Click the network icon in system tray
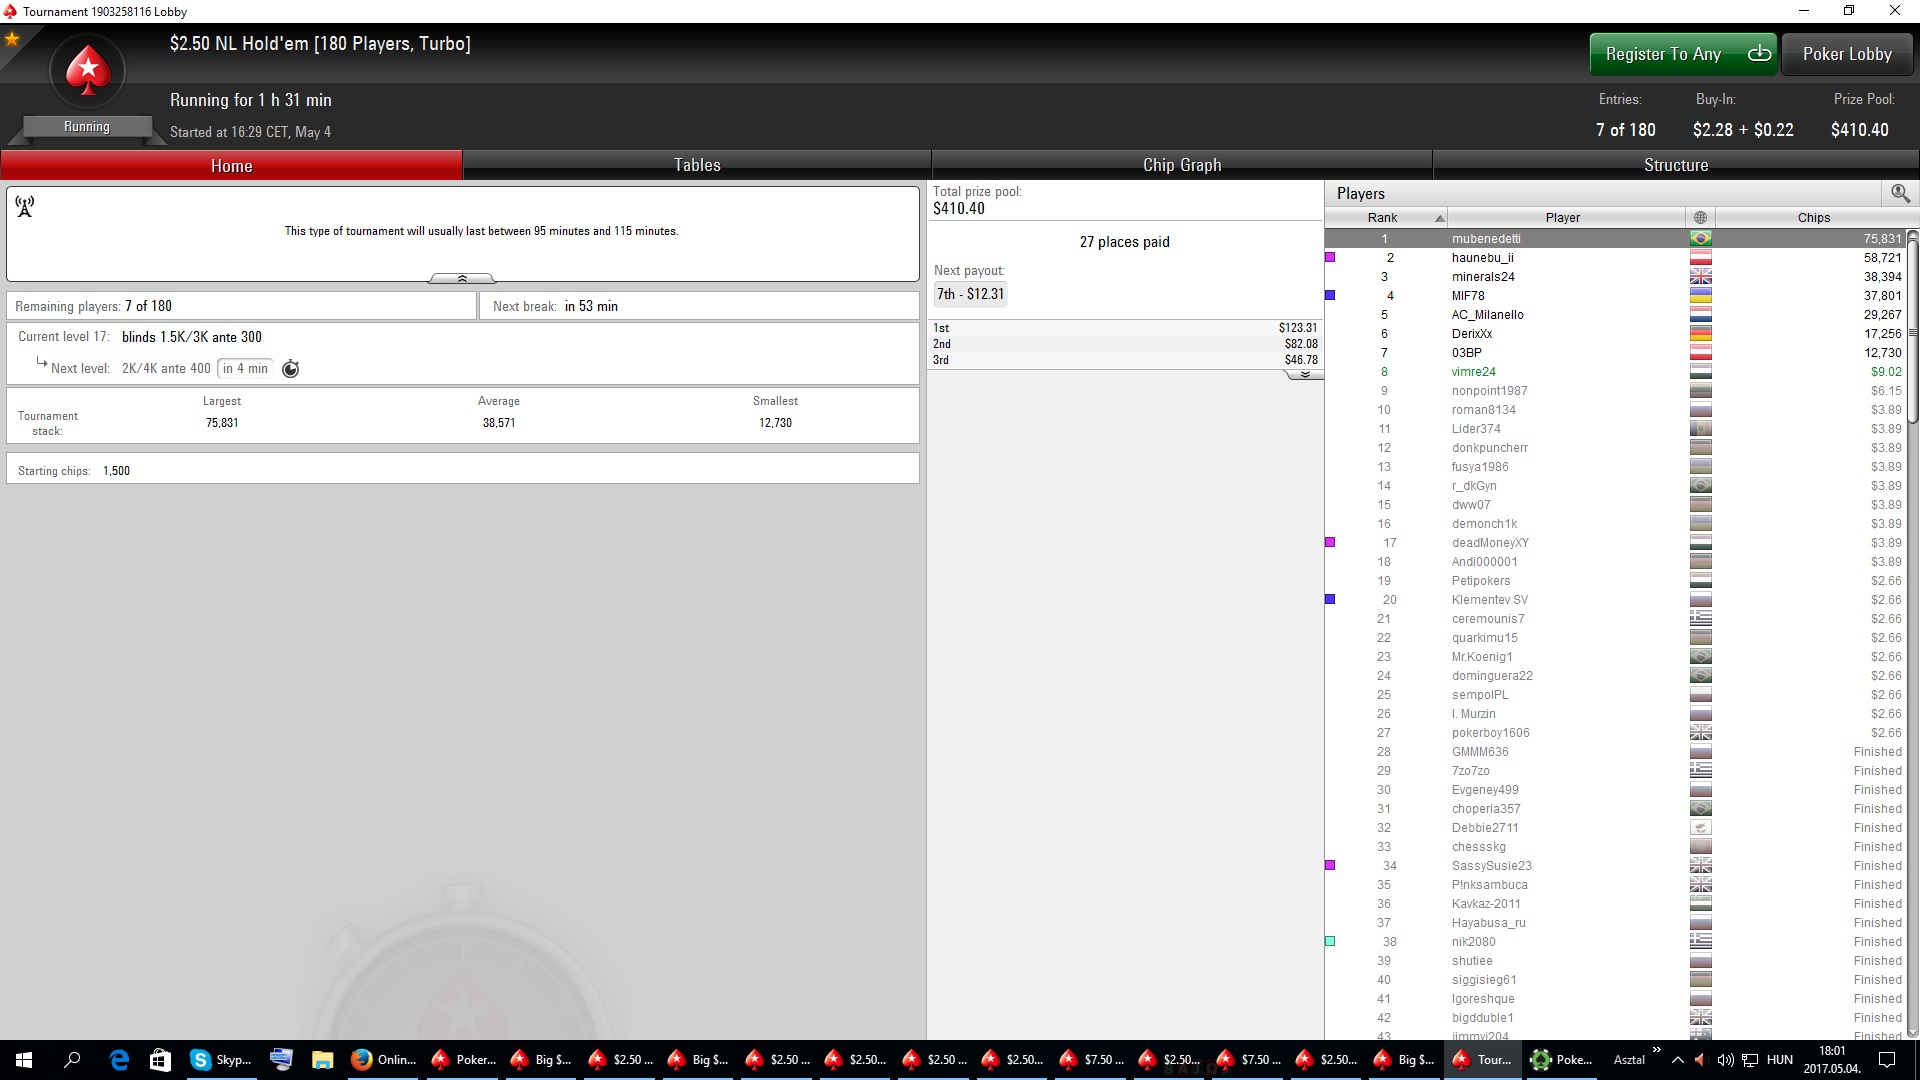The height and width of the screenshot is (1080, 1920). [x=1750, y=1060]
